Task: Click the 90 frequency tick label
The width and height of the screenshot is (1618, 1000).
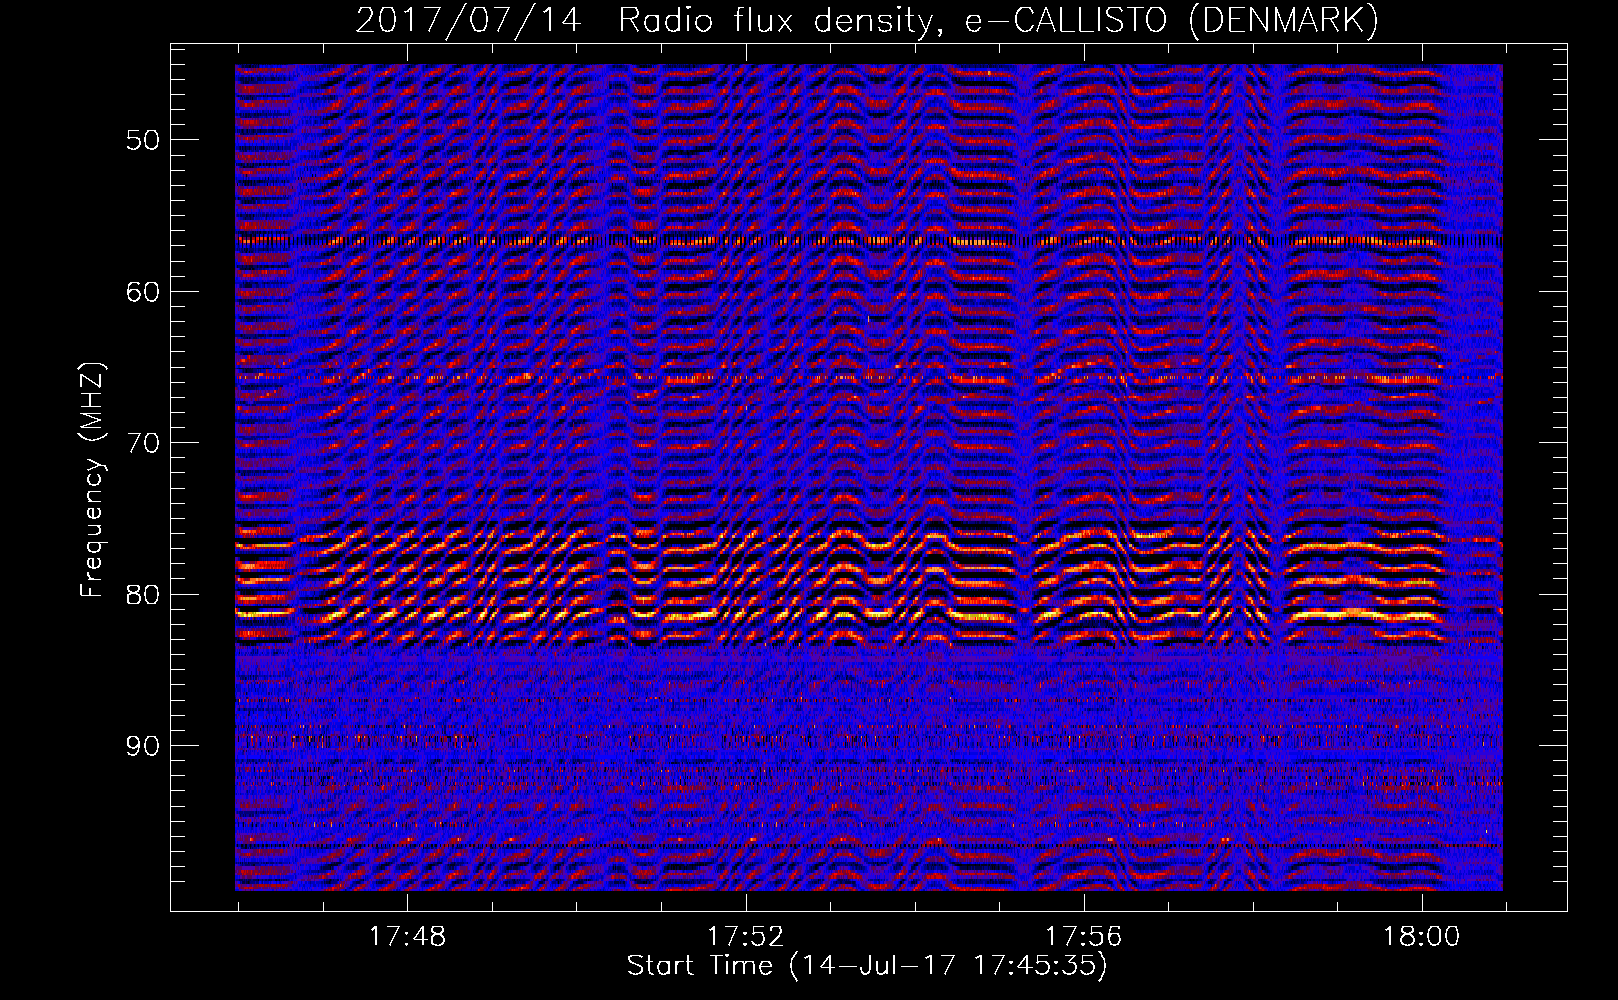Action: tap(142, 746)
